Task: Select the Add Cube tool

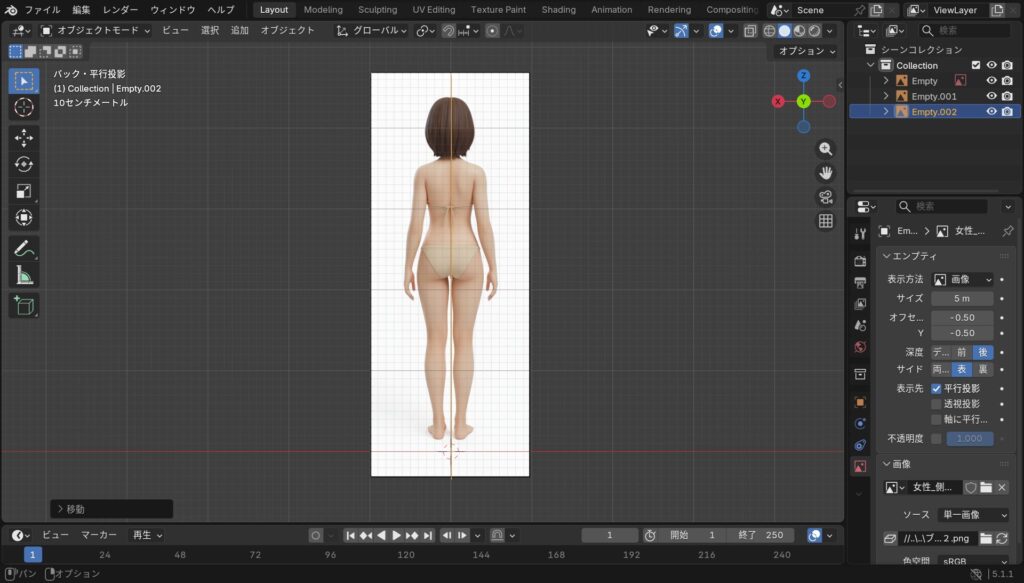Action: [x=24, y=306]
